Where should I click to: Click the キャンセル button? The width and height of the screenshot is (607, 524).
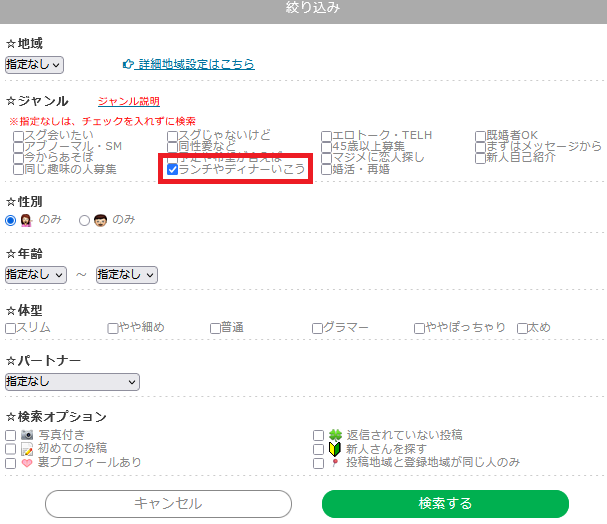coord(168,503)
